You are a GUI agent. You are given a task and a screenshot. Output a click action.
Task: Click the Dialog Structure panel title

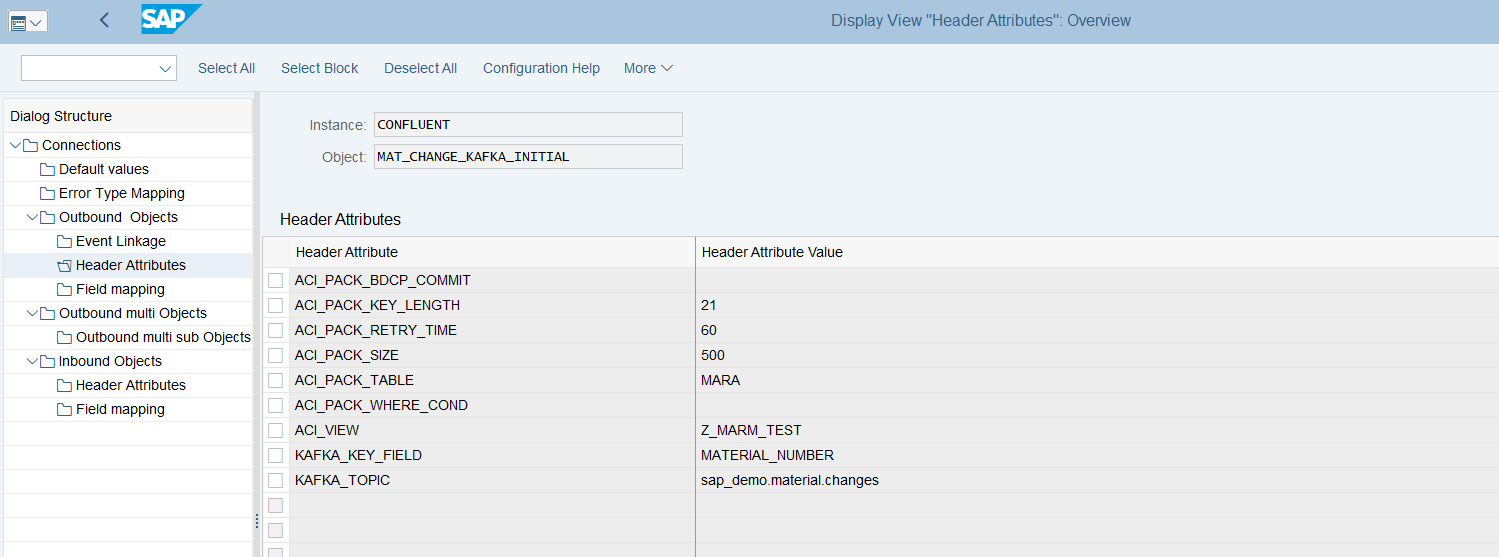pyautogui.click(x=61, y=116)
